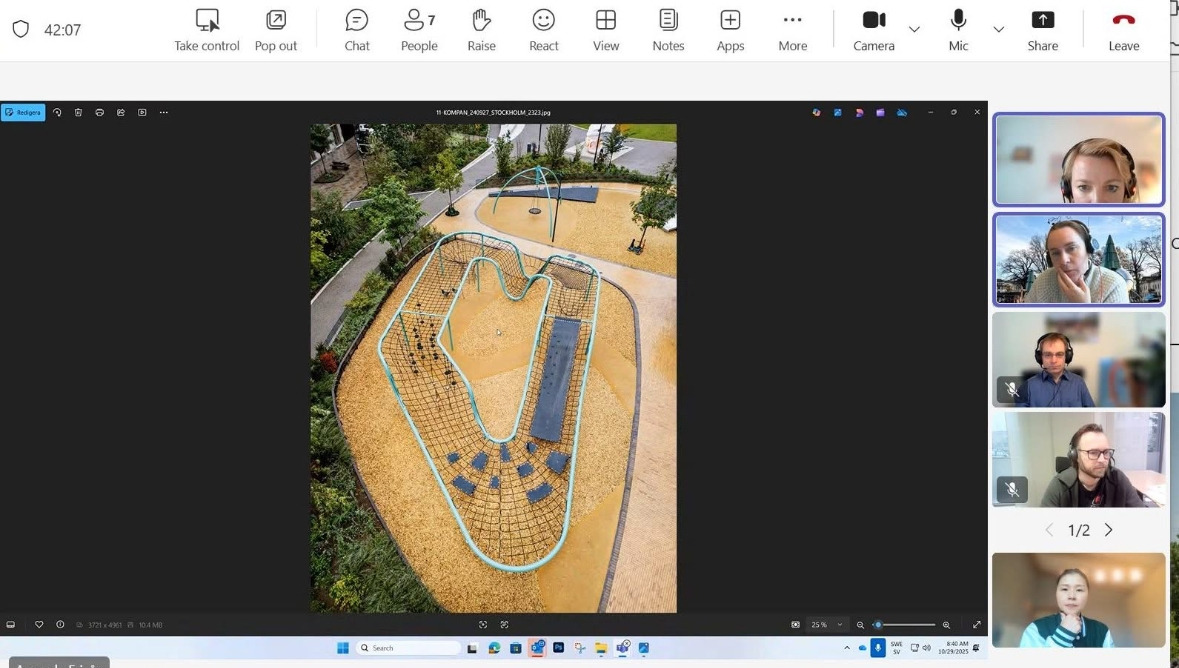Toggle the Mic mute state
The image size is (1179, 668).
(958, 30)
